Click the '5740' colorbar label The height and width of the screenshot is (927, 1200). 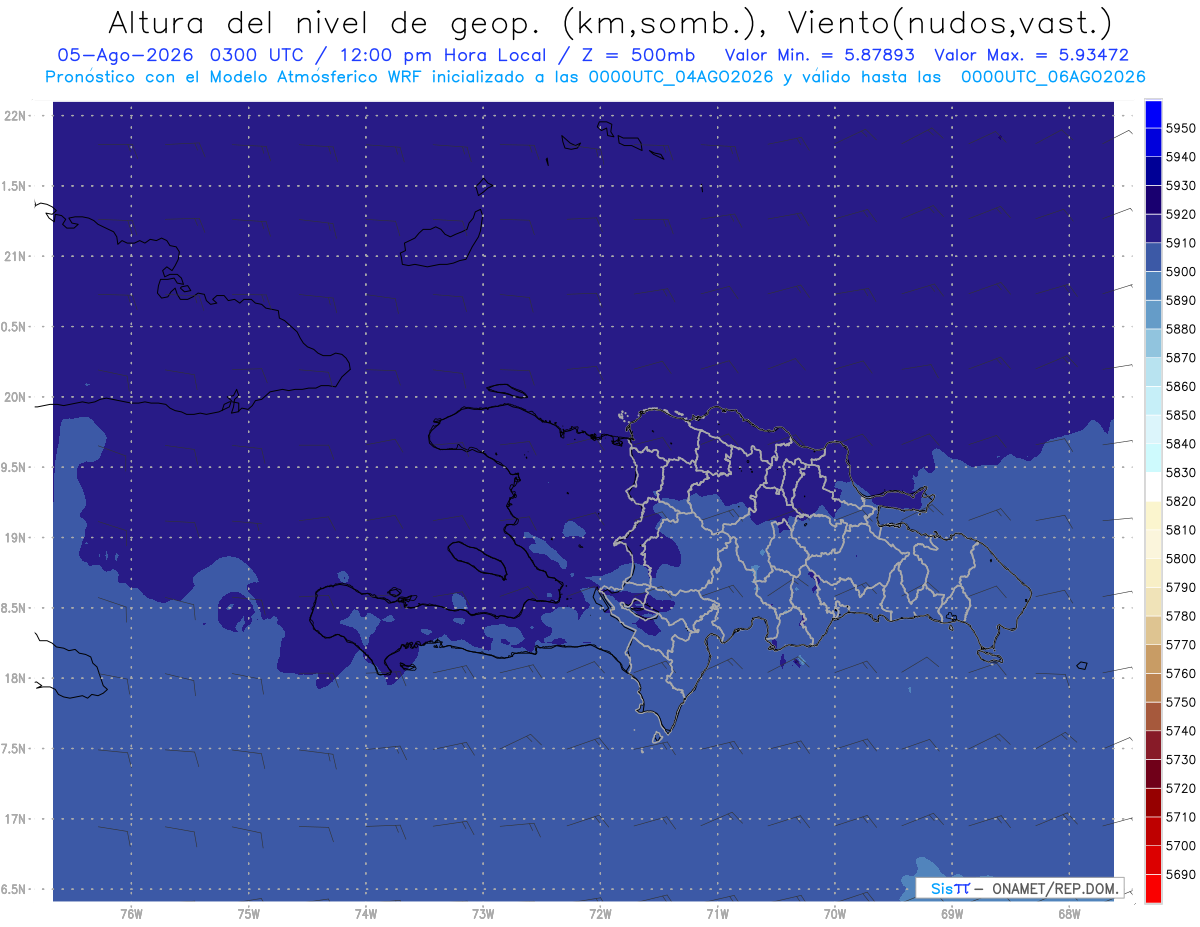(x=1181, y=731)
